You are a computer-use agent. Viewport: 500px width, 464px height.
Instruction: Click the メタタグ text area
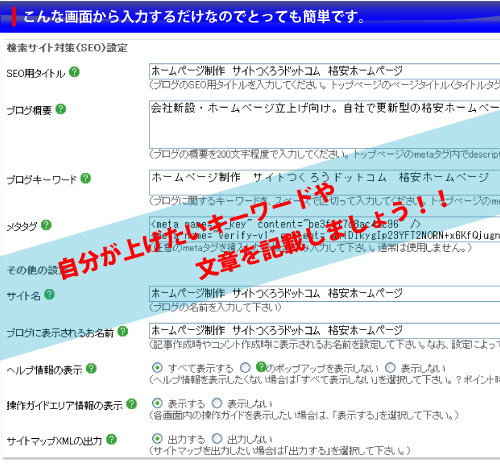(x=324, y=230)
